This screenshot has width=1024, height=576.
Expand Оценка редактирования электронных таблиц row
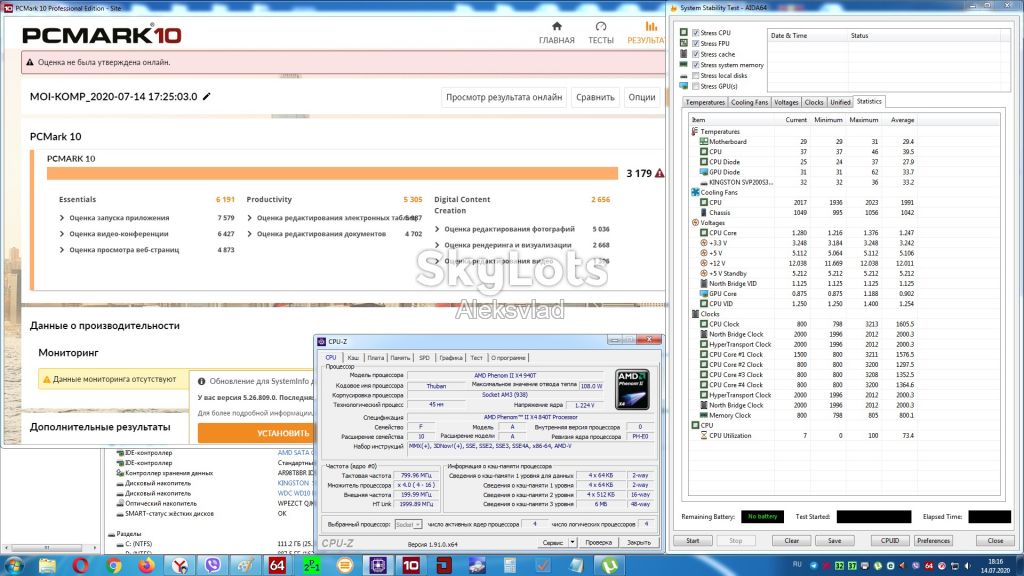pyautogui.click(x=249, y=217)
